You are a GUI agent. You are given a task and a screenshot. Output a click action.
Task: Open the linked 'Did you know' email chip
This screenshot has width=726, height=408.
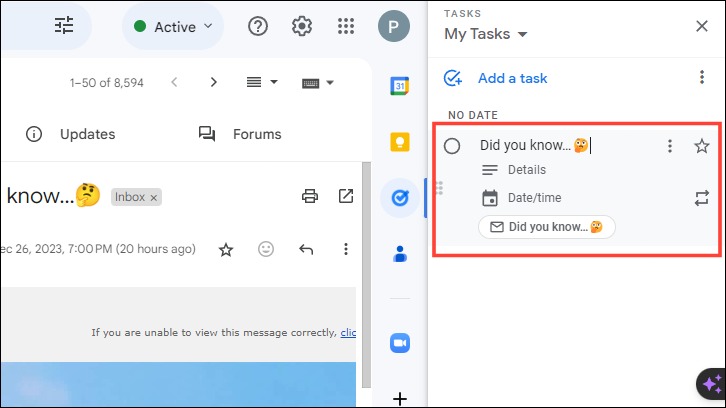(547, 227)
